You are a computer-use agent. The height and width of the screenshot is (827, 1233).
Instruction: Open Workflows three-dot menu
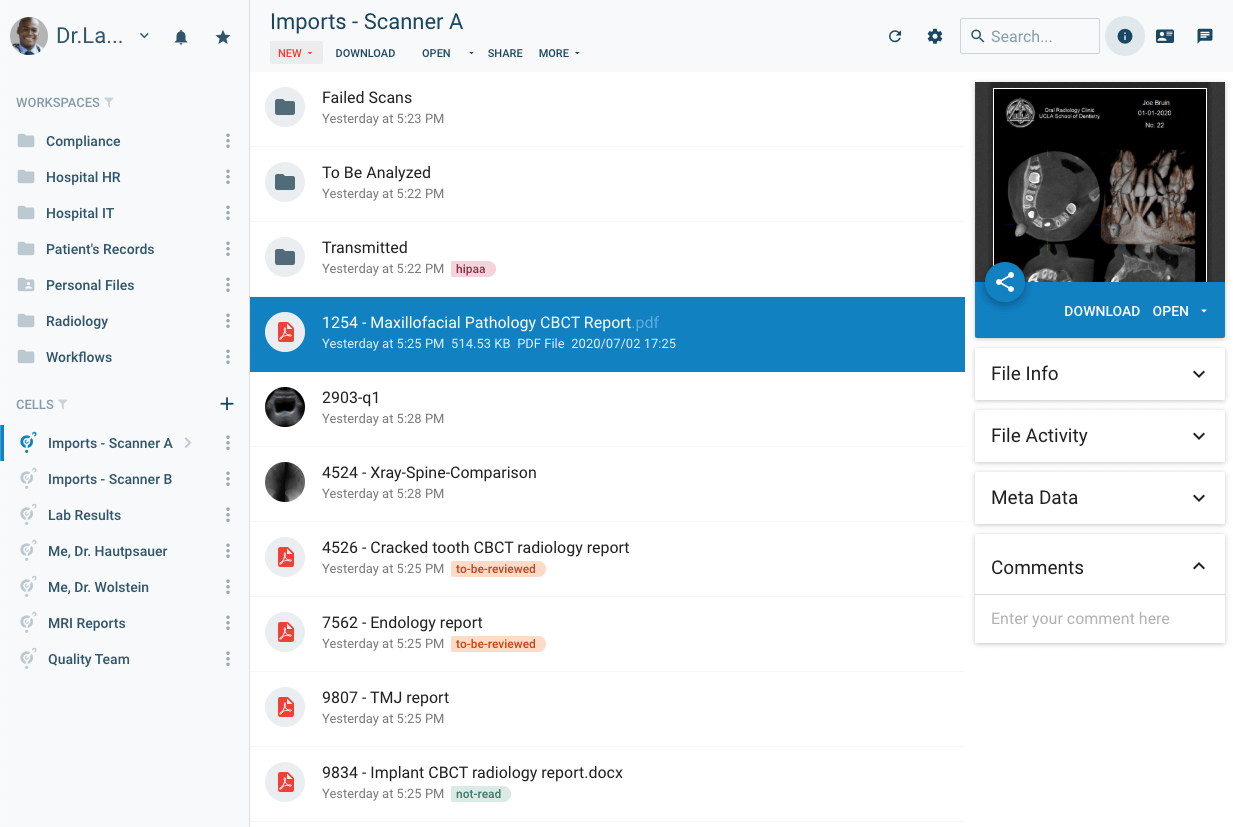pyautogui.click(x=228, y=357)
